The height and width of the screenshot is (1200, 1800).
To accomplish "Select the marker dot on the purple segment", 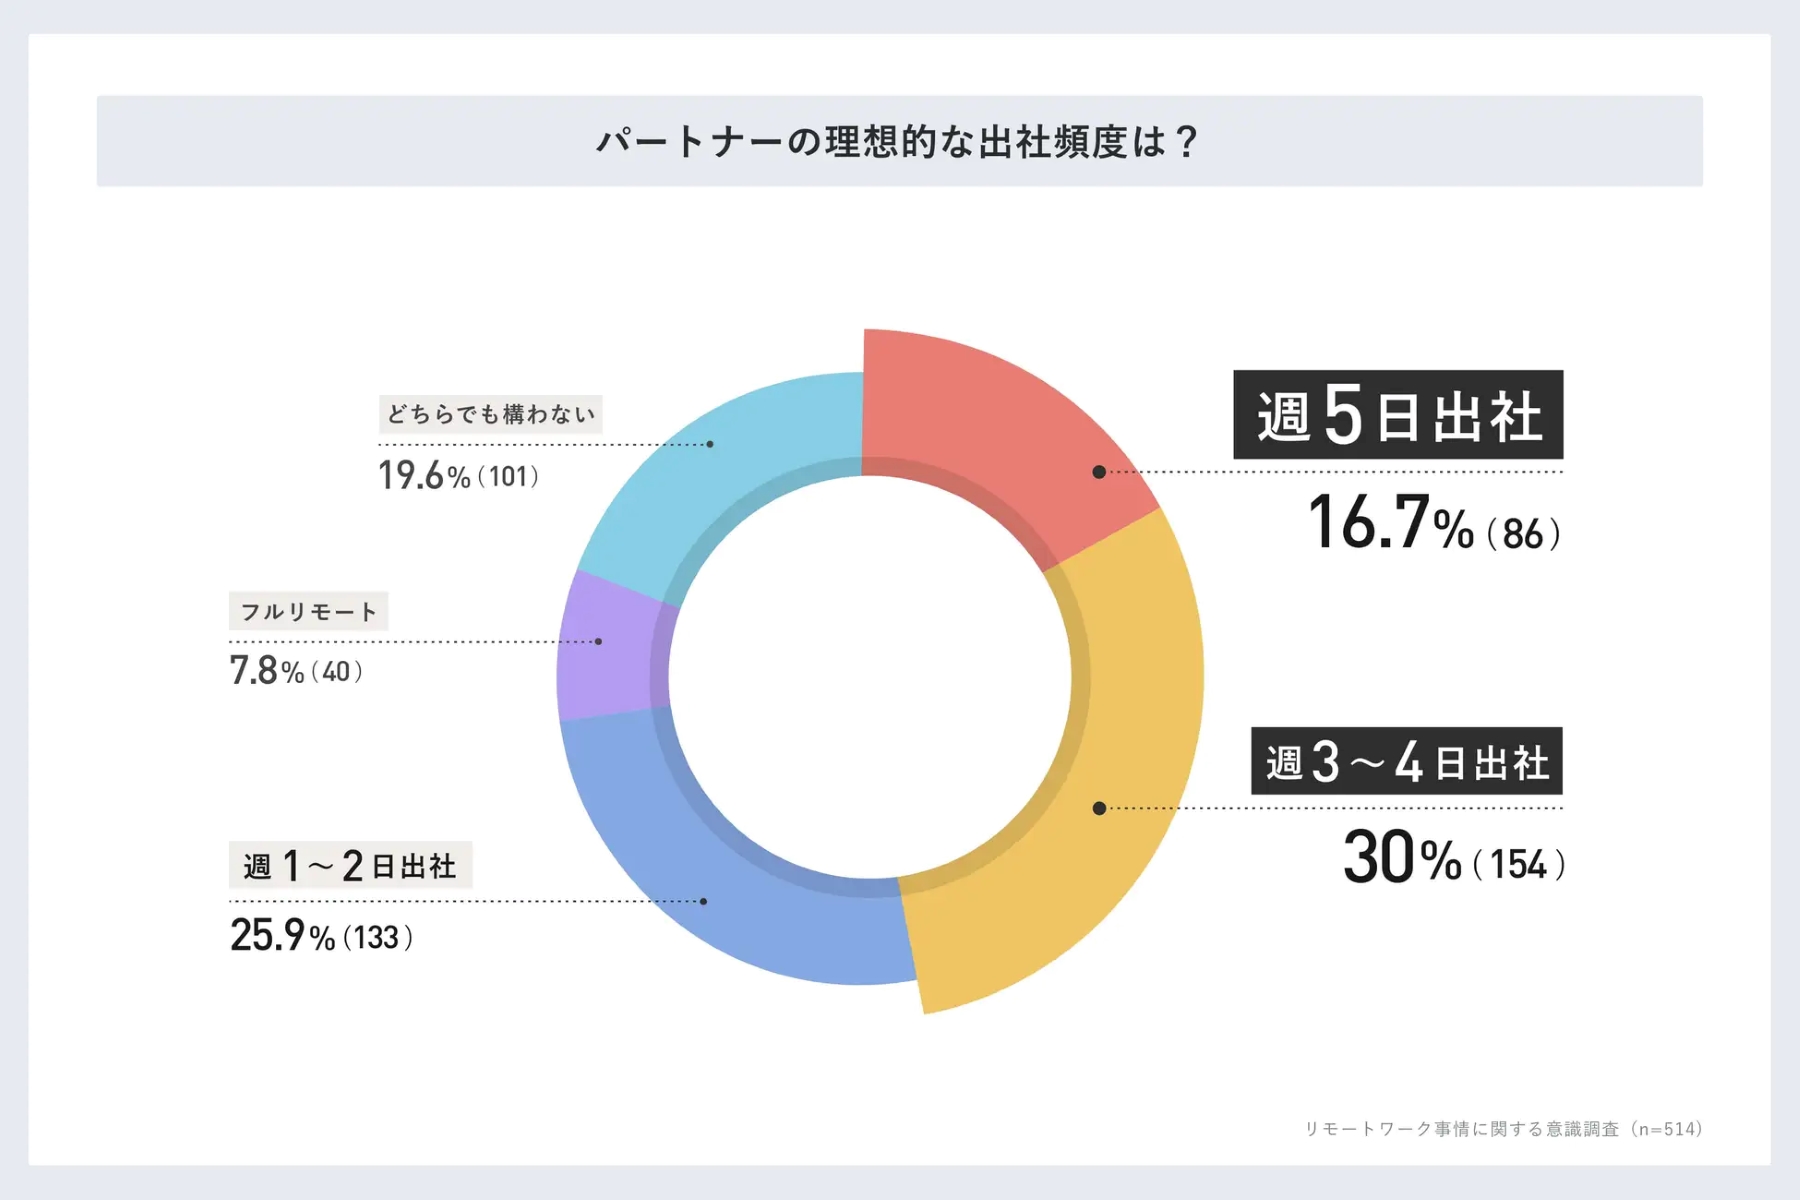I will (598, 641).
